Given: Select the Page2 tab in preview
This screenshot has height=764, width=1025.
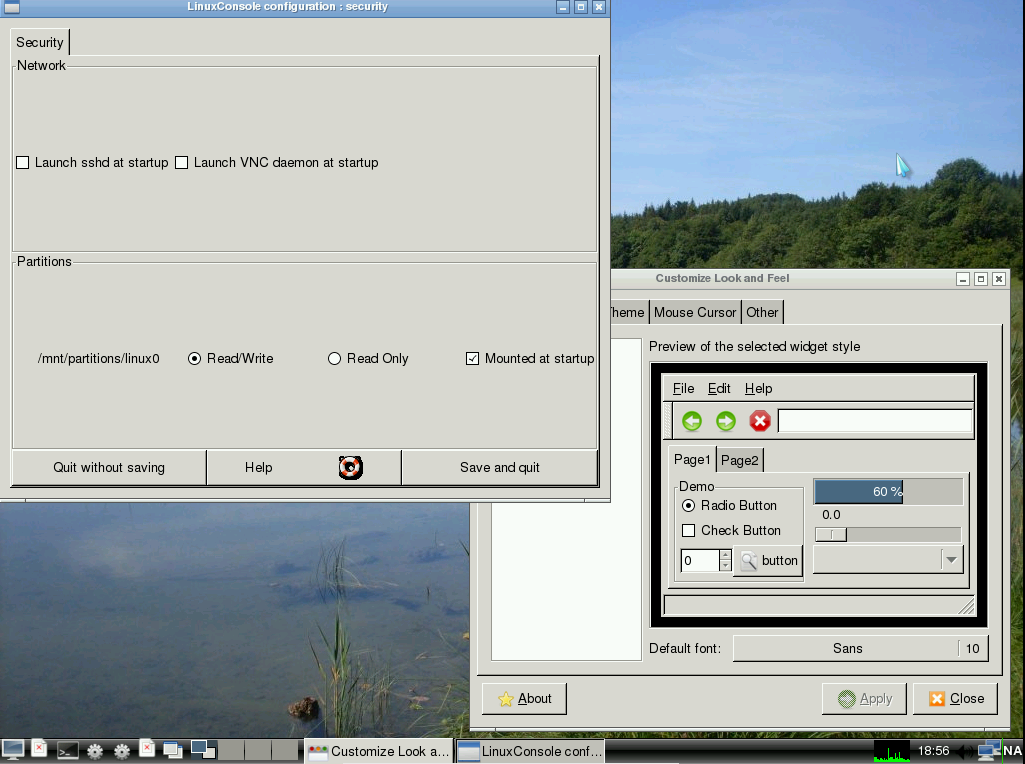Looking at the screenshot, I should click(x=739, y=460).
